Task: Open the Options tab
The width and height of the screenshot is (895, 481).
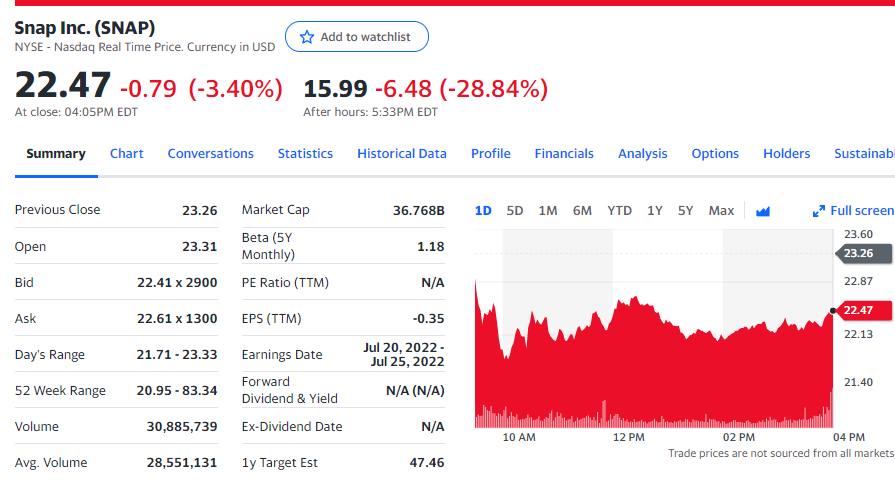Action: click(x=715, y=153)
